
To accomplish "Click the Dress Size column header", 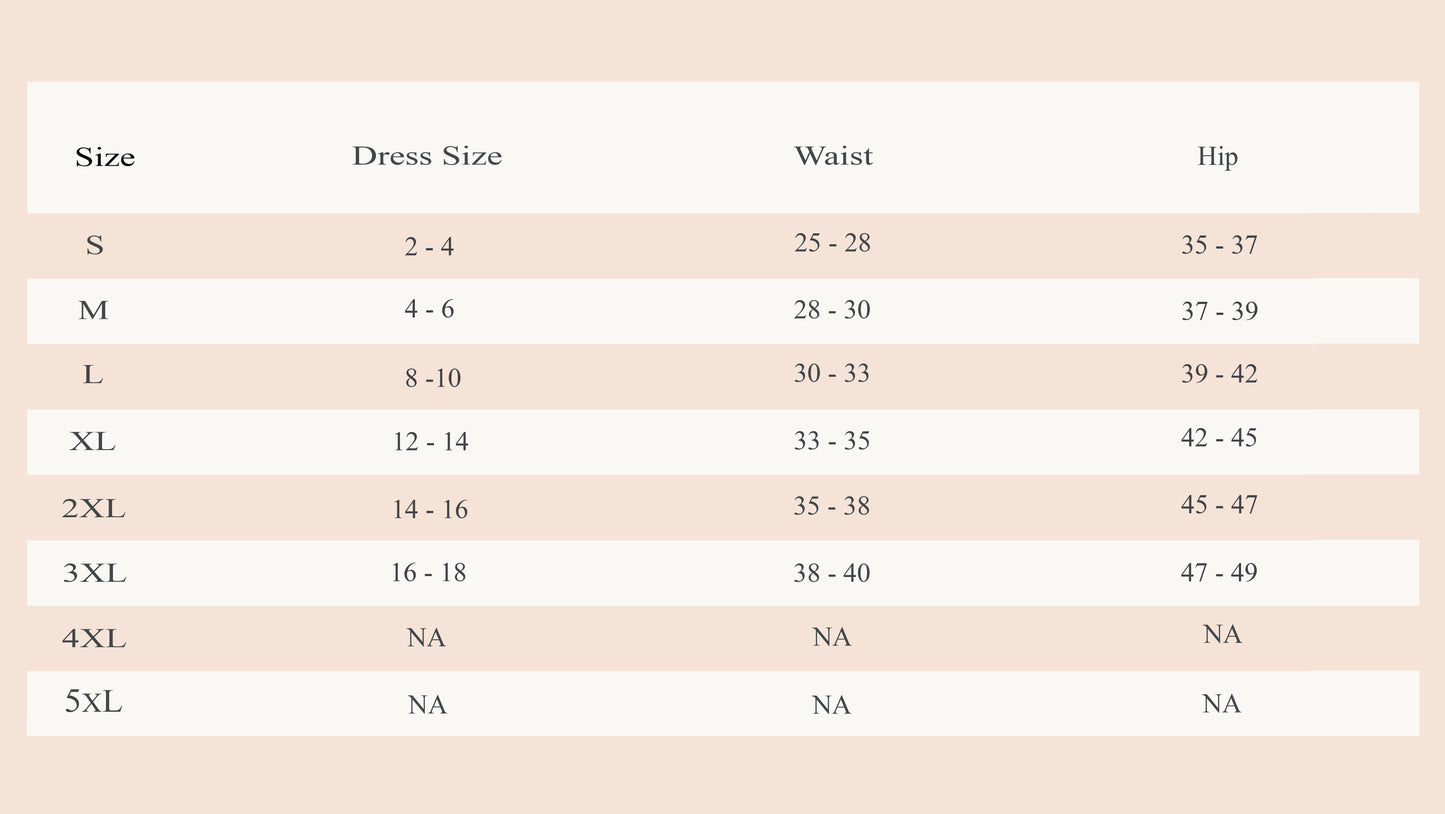I will tap(427, 156).
